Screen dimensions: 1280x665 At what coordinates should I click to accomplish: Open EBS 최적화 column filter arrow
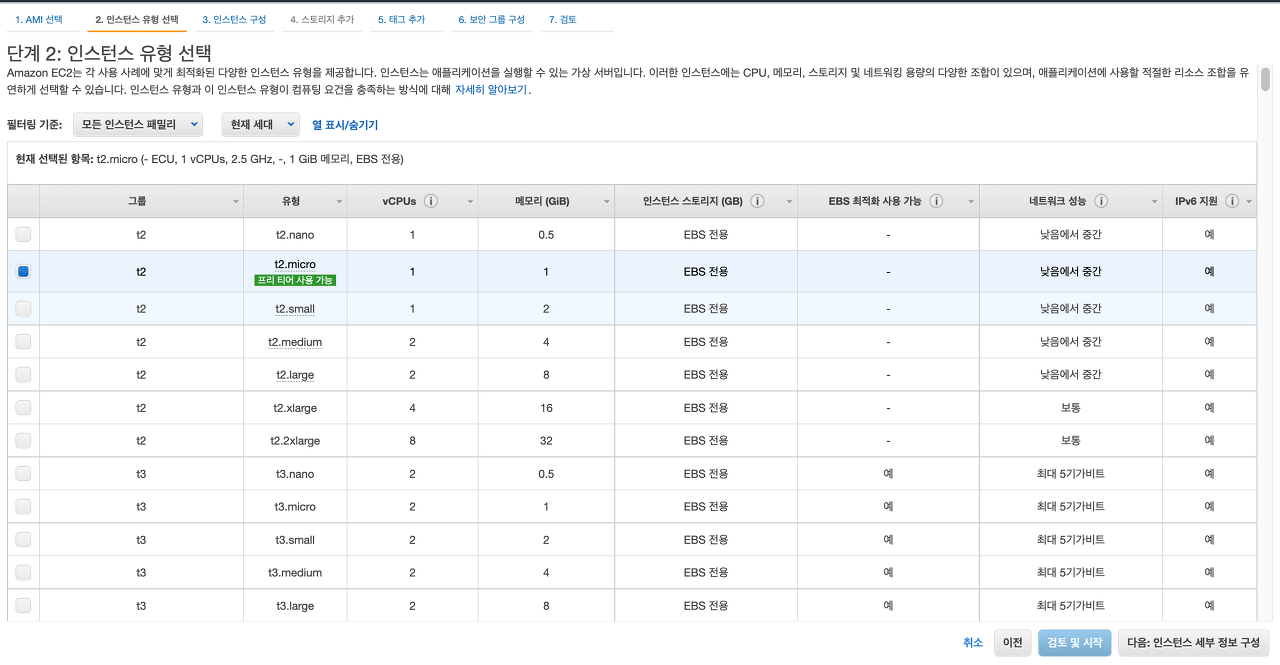tap(972, 202)
